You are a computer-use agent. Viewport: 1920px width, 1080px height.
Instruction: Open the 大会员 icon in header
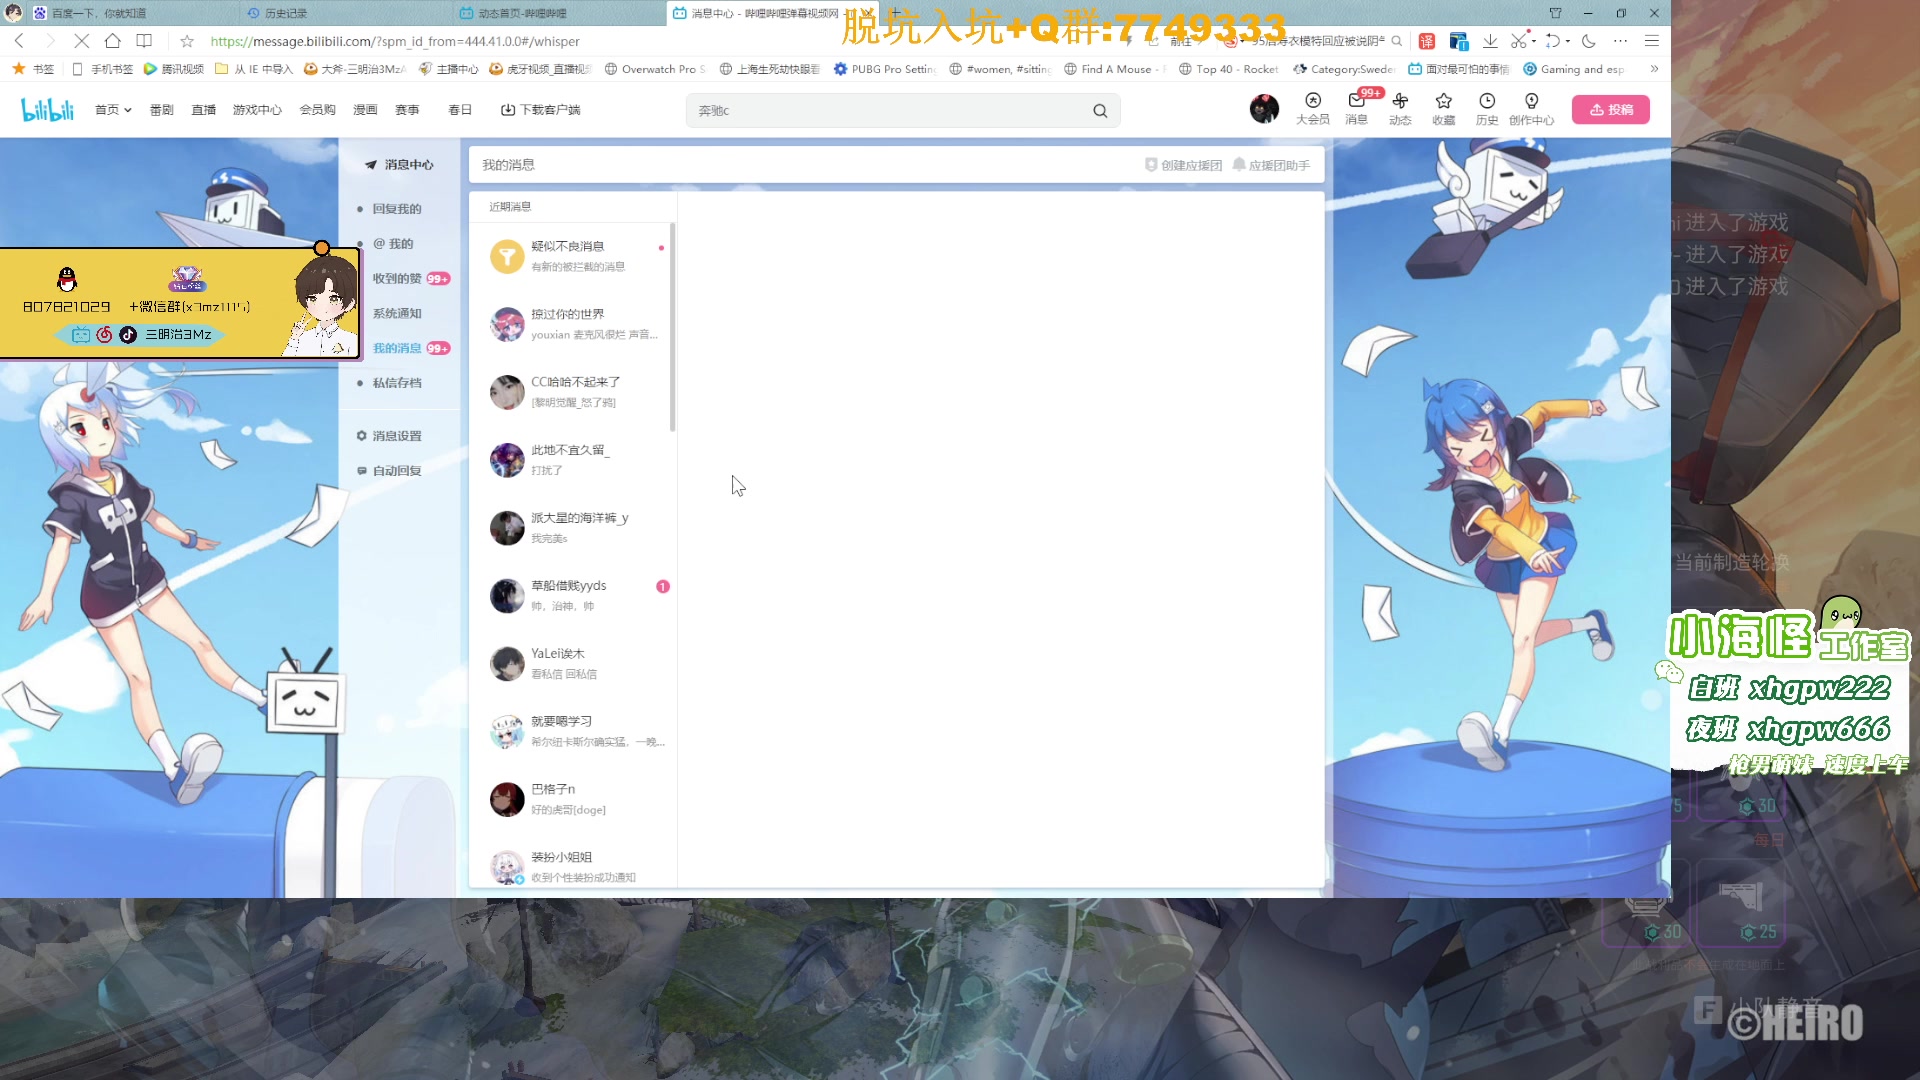point(1313,108)
